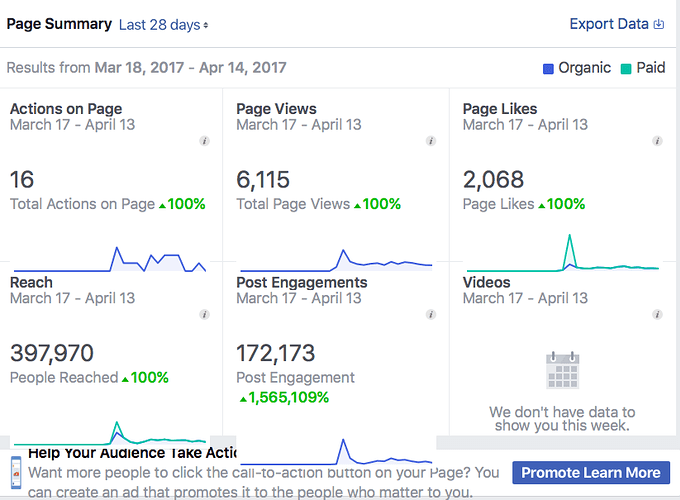
Task: Click the Export Data link
Action: point(609,24)
